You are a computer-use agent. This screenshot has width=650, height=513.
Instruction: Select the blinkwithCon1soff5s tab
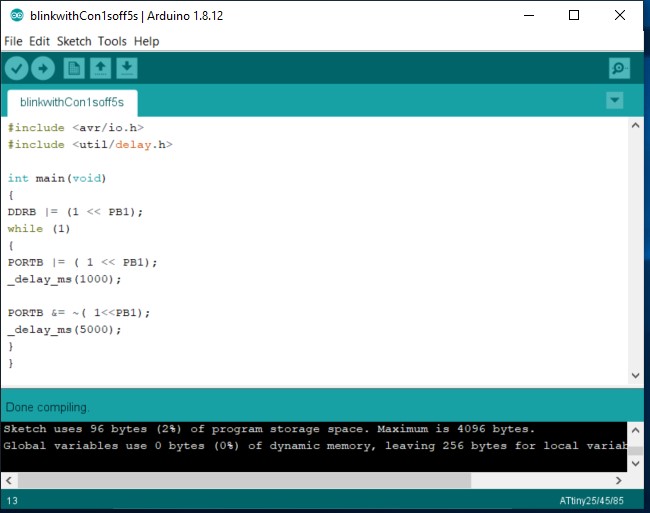(72, 102)
